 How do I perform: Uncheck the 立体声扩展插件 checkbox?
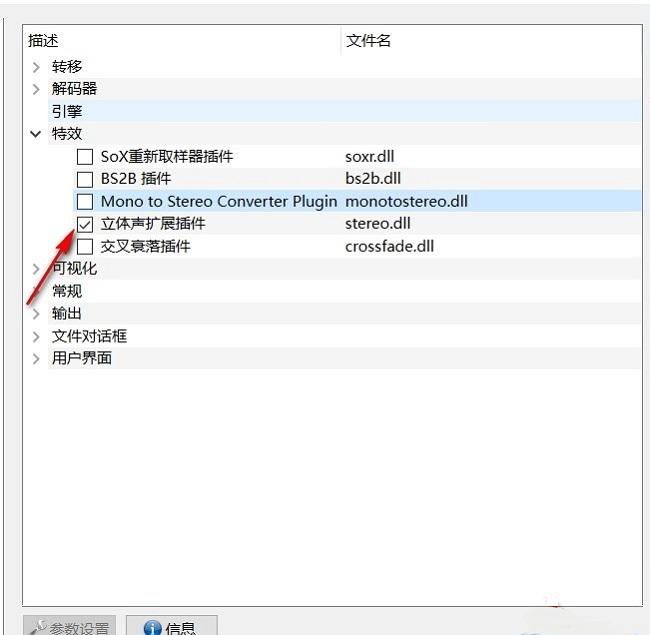pyautogui.click(x=85, y=224)
